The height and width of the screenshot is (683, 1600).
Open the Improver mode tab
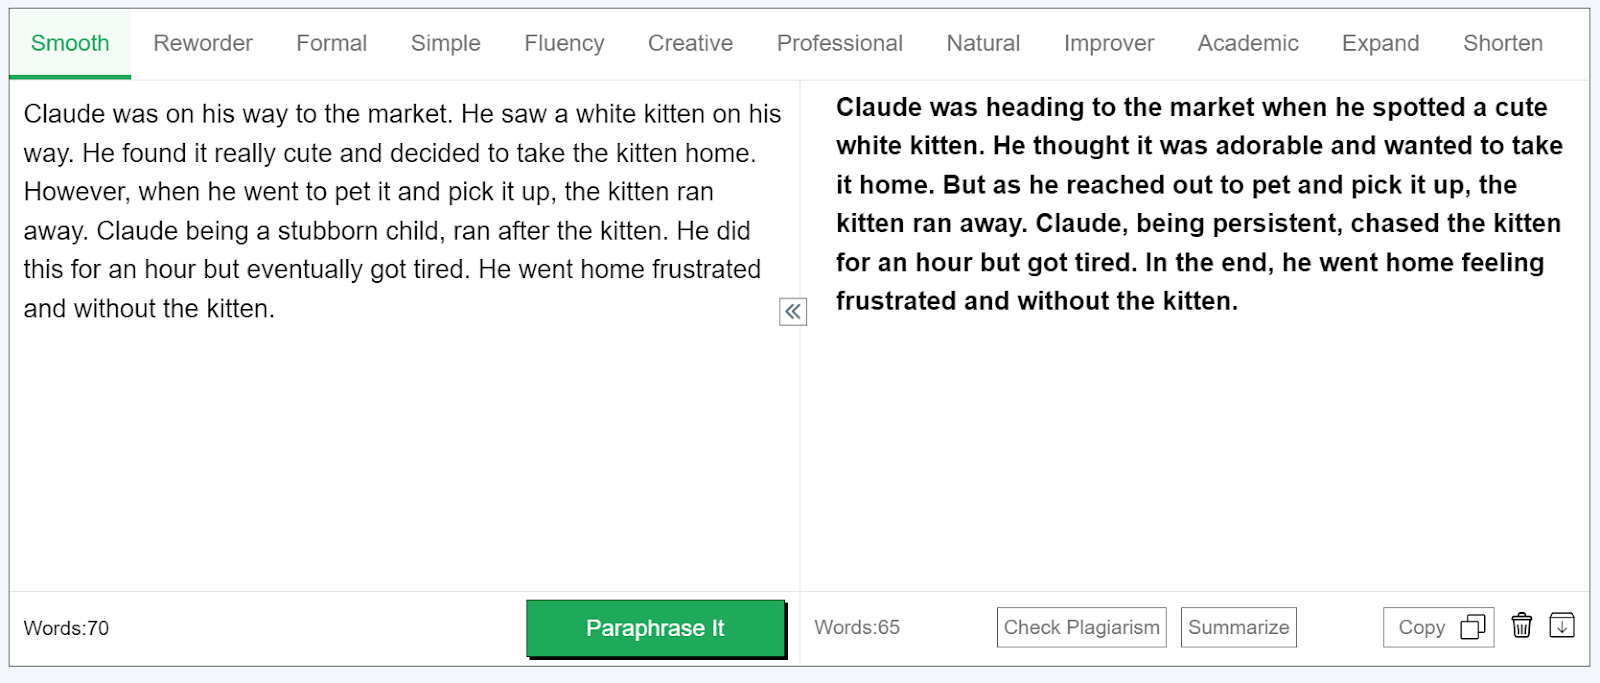click(1108, 43)
